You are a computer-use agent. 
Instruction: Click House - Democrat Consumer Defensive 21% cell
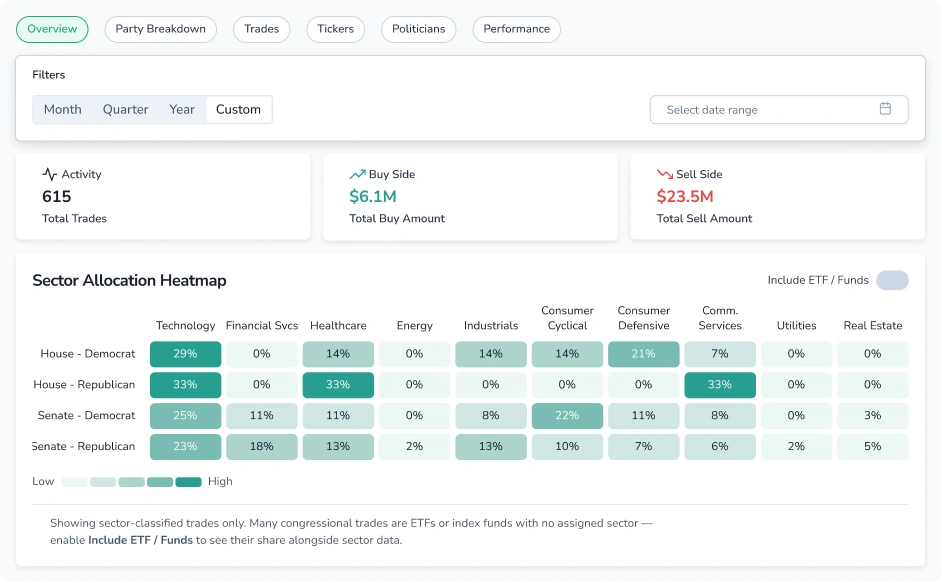pyautogui.click(x=643, y=354)
